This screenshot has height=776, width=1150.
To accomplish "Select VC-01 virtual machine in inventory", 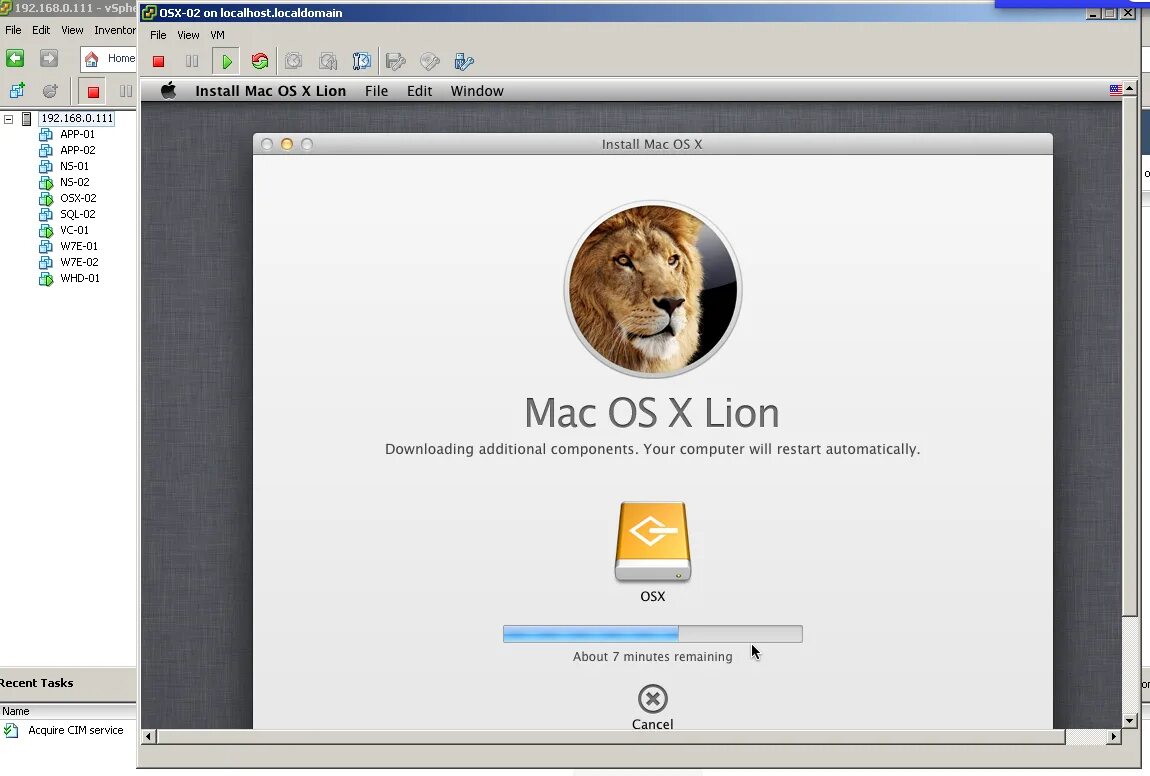I will point(74,230).
